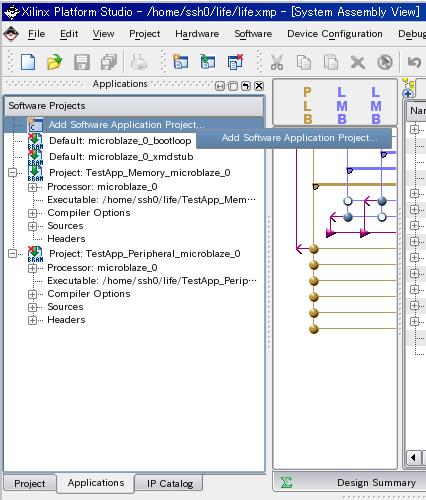Expand Sources under TestApp_Memory project
The height and width of the screenshot is (500, 426).
(x=32, y=226)
